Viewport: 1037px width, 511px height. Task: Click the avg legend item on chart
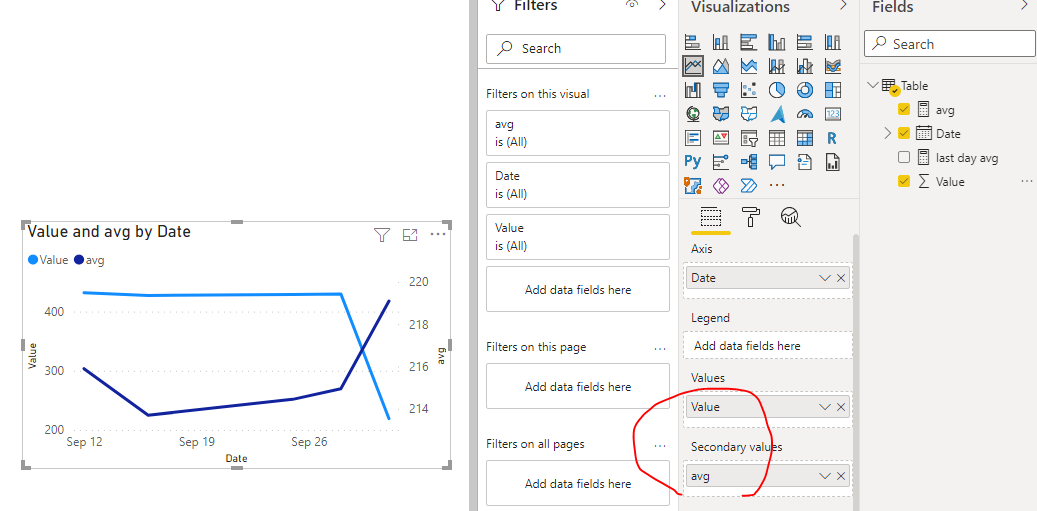90,260
